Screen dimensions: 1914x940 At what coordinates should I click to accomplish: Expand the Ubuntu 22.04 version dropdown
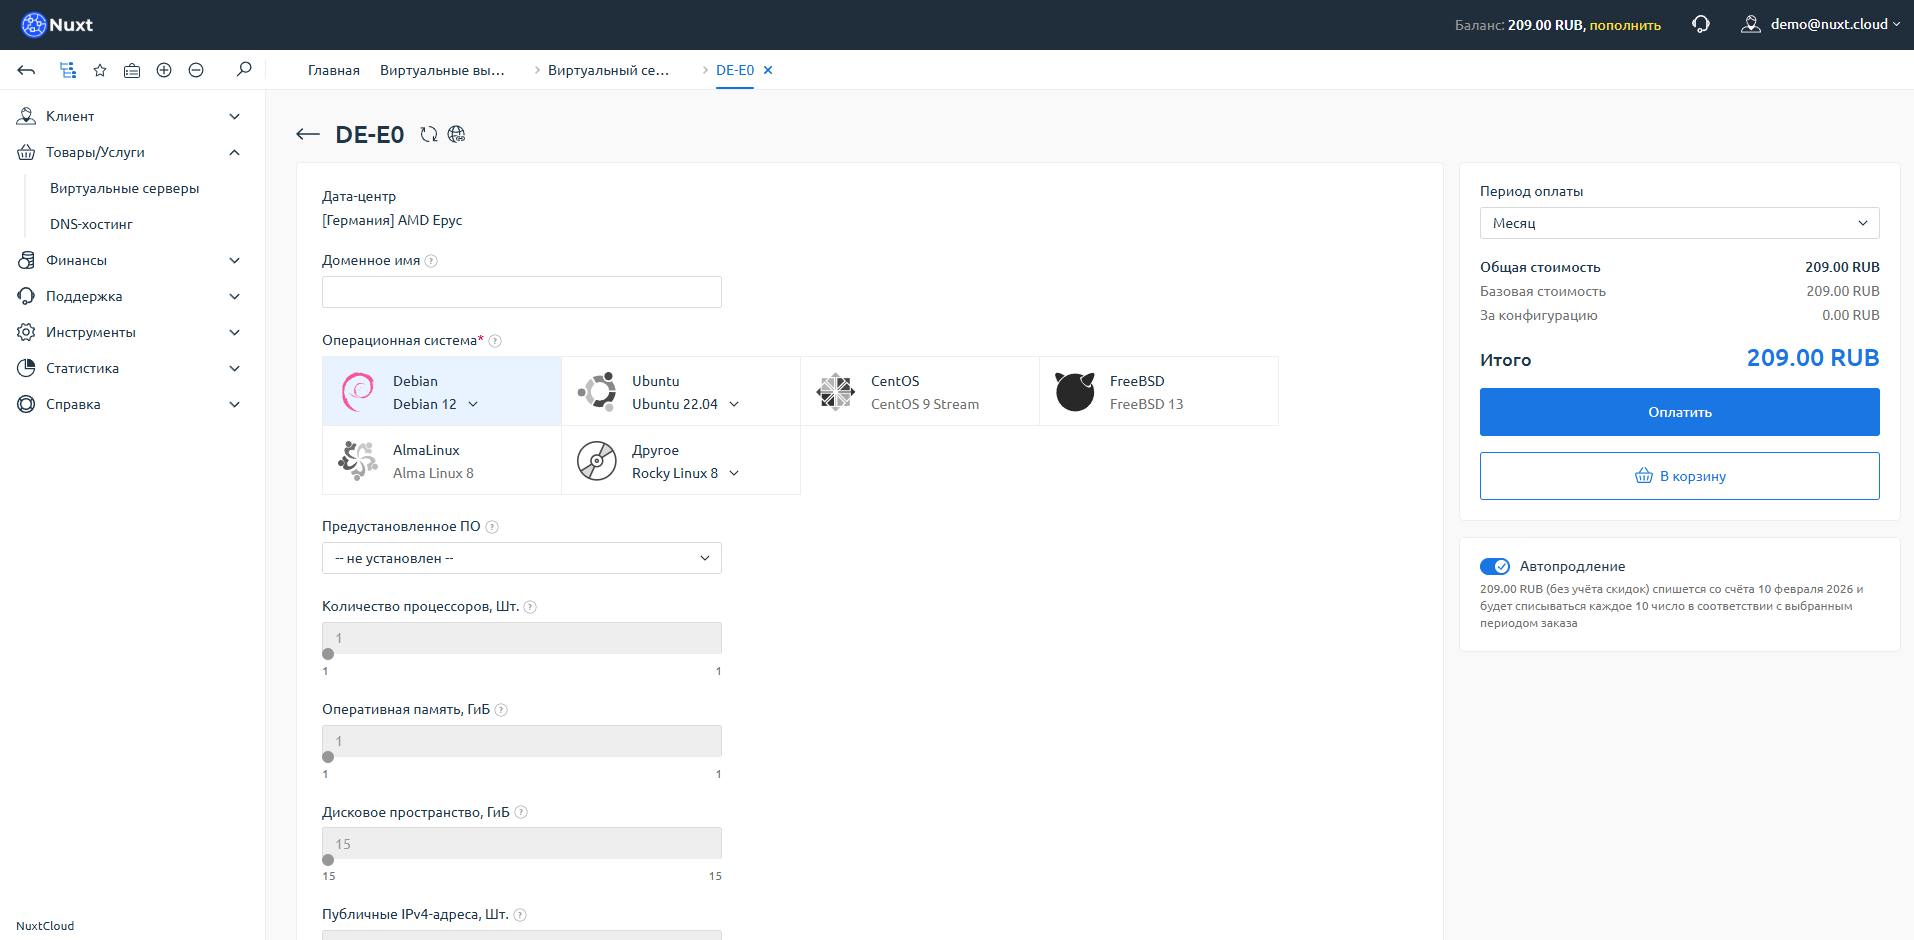tap(735, 404)
